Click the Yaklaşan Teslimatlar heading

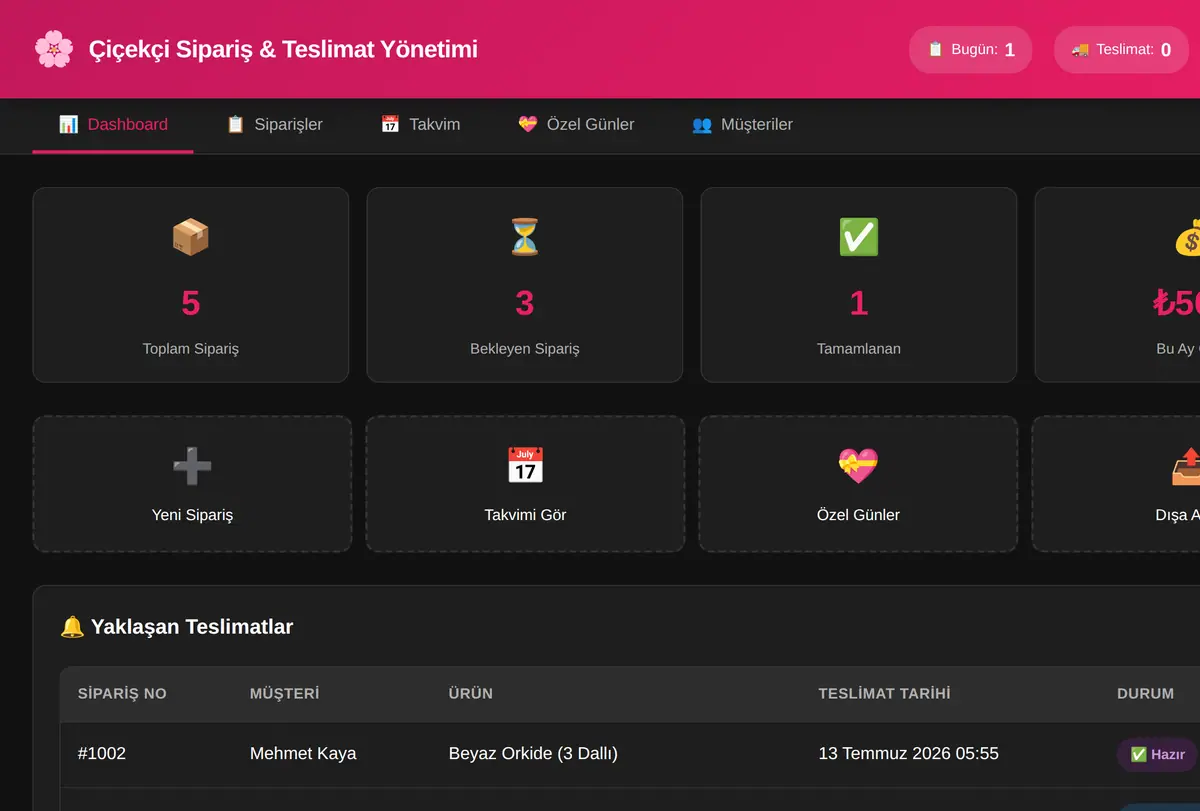coord(192,627)
